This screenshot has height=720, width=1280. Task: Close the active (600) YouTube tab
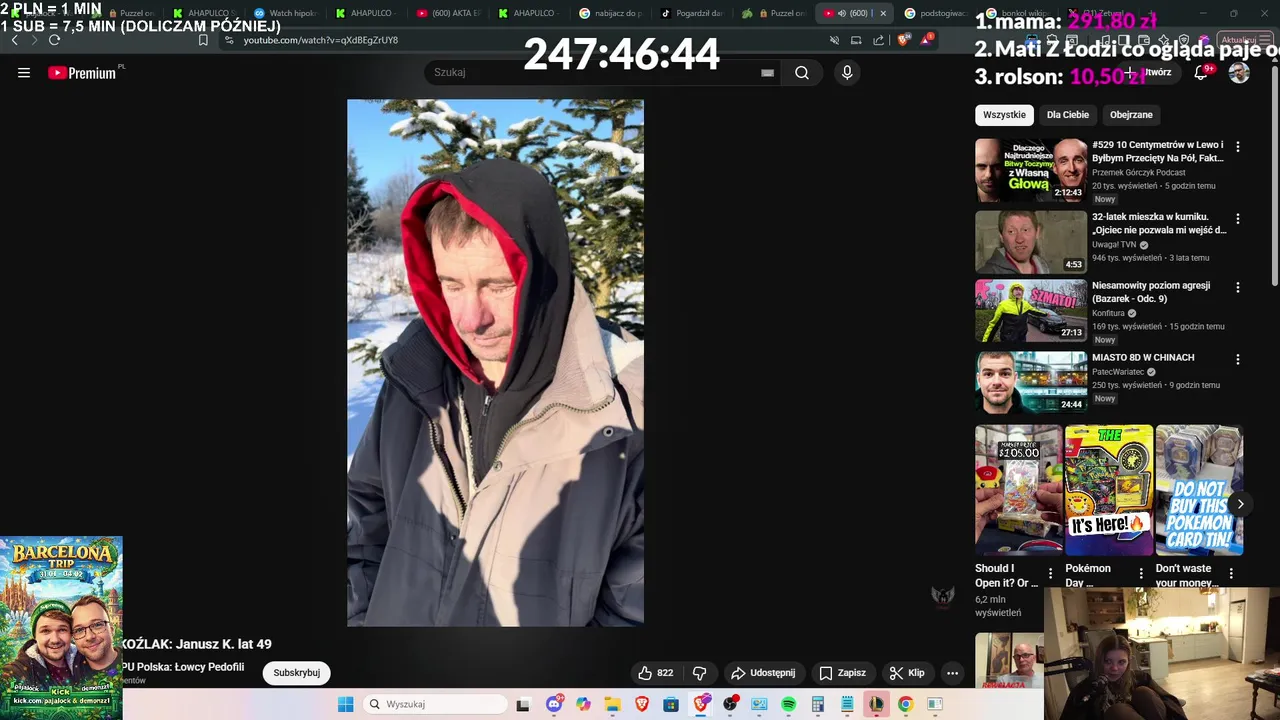click(883, 13)
